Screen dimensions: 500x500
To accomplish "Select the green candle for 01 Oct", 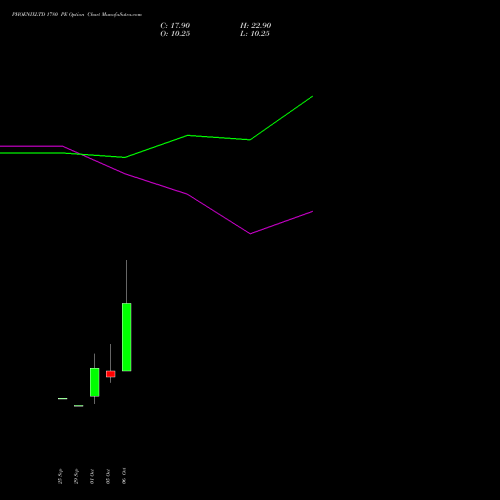I will coord(94,382).
